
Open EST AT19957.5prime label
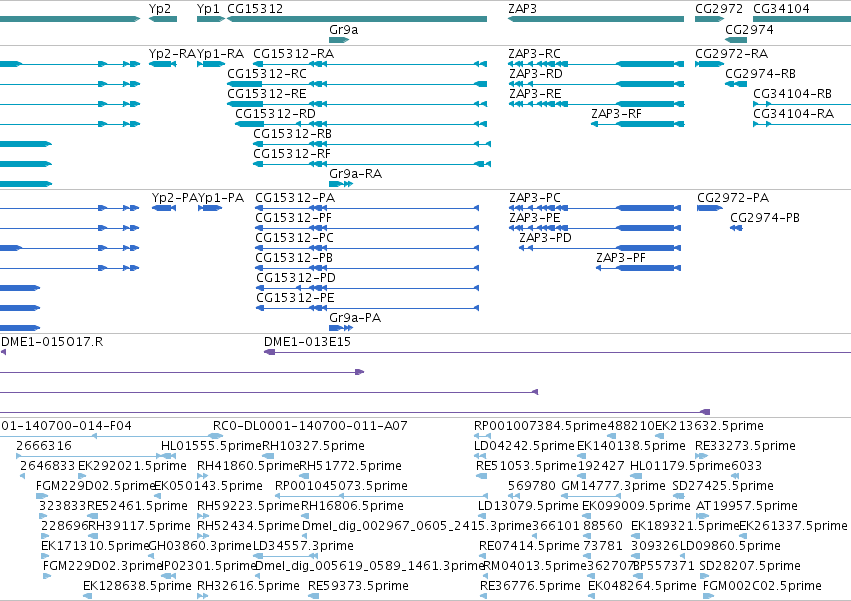click(747, 506)
